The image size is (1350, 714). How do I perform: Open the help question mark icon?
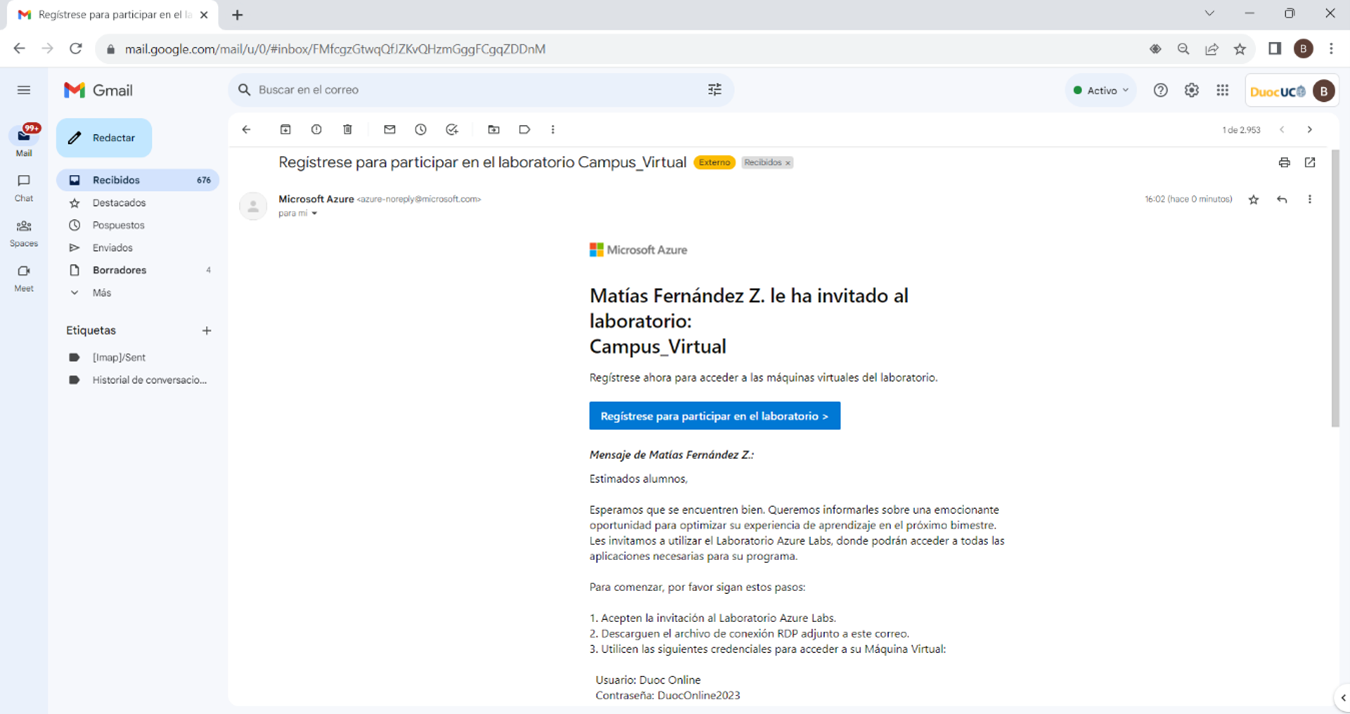[1160, 90]
